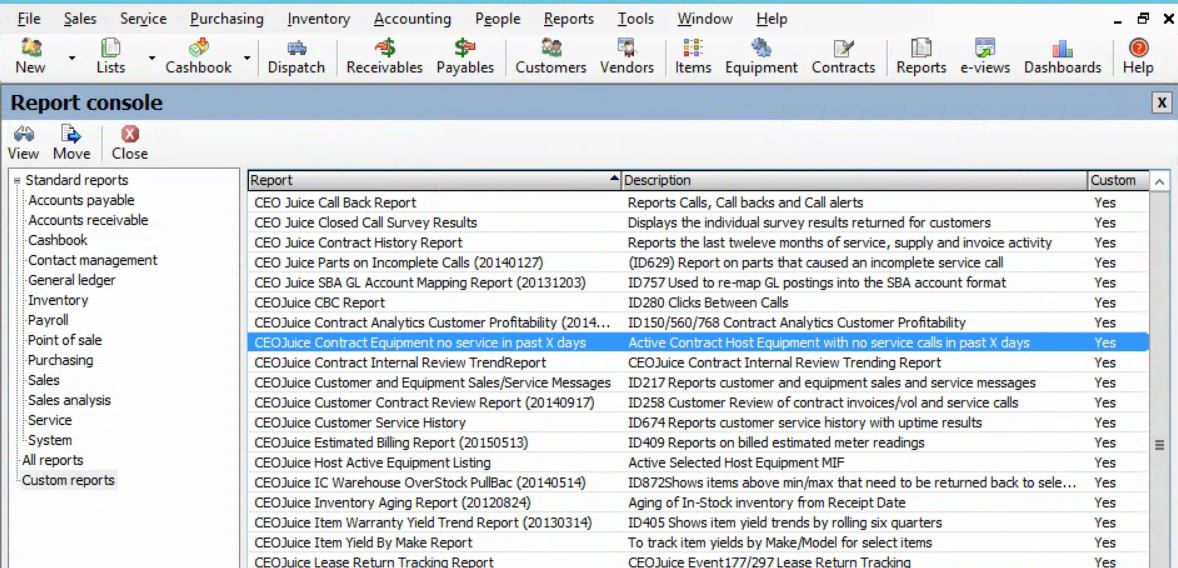This screenshot has width=1178, height=568.
Task: Open the People menu
Action: click(497, 19)
